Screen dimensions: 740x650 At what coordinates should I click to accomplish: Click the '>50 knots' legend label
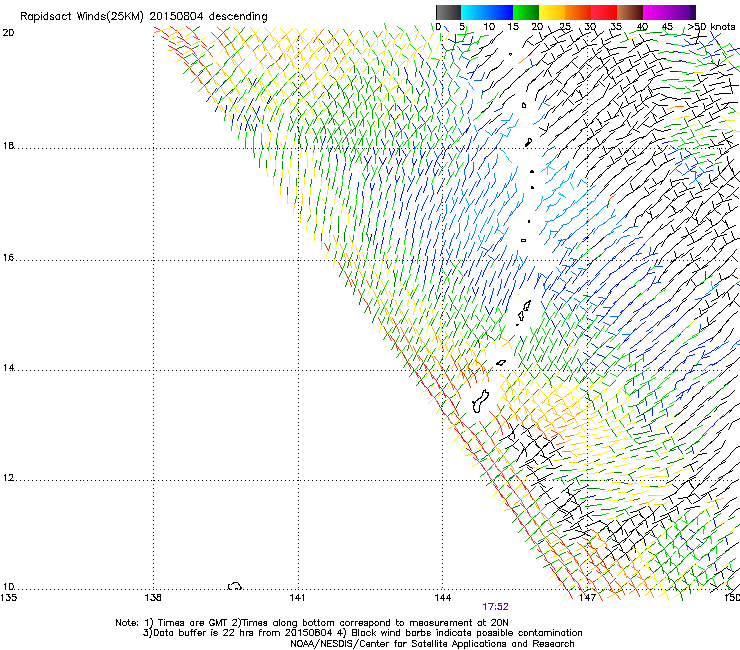(x=711, y=26)
